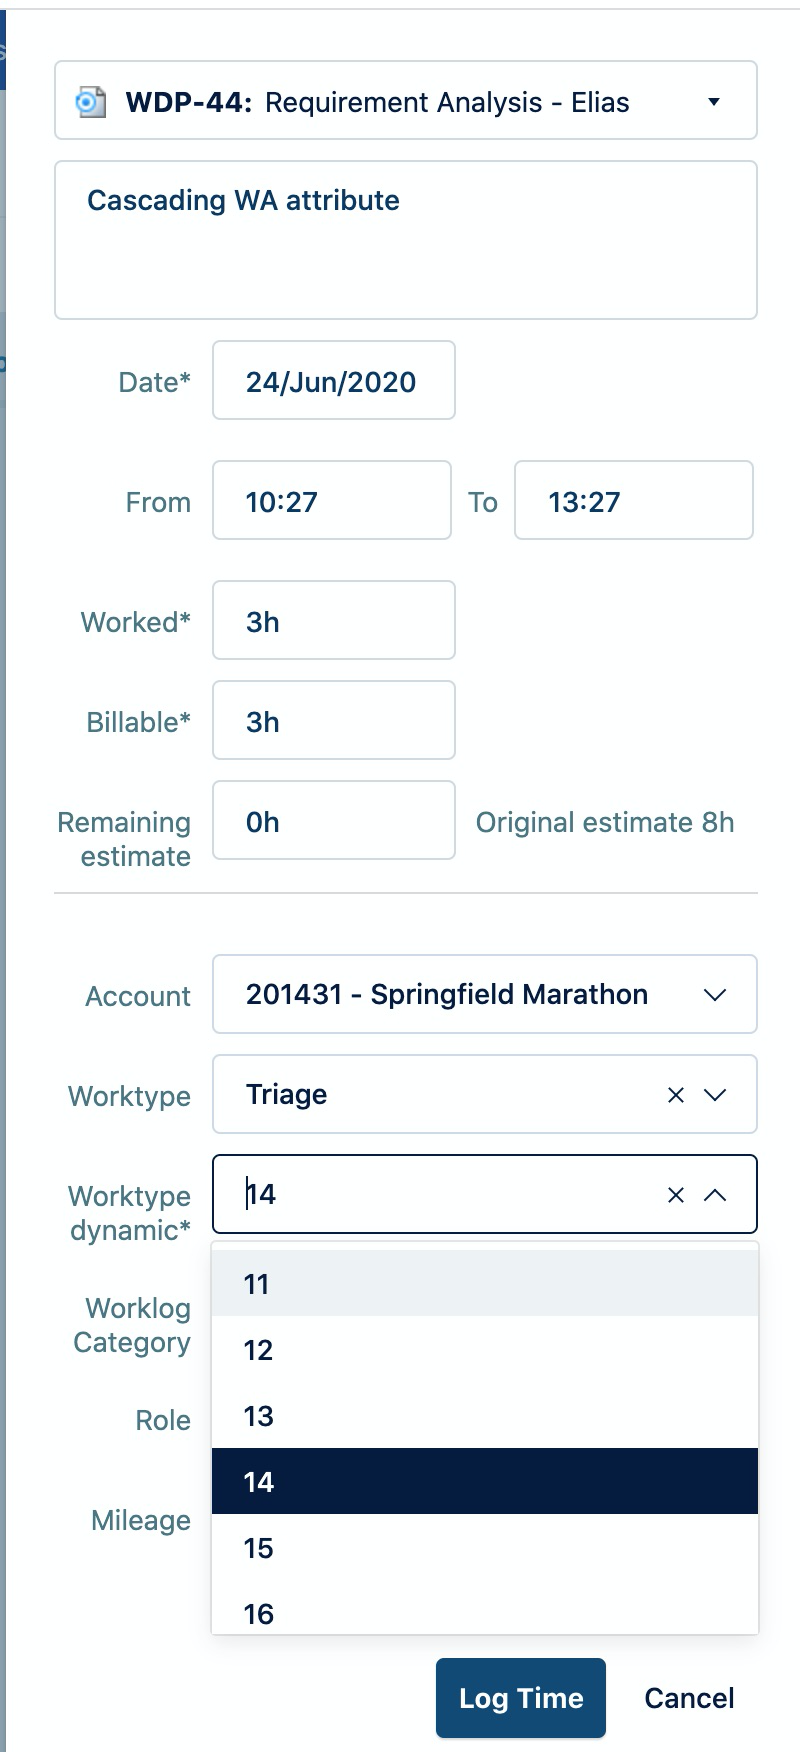Choose option 15 from list

(x=485, y=1548)
